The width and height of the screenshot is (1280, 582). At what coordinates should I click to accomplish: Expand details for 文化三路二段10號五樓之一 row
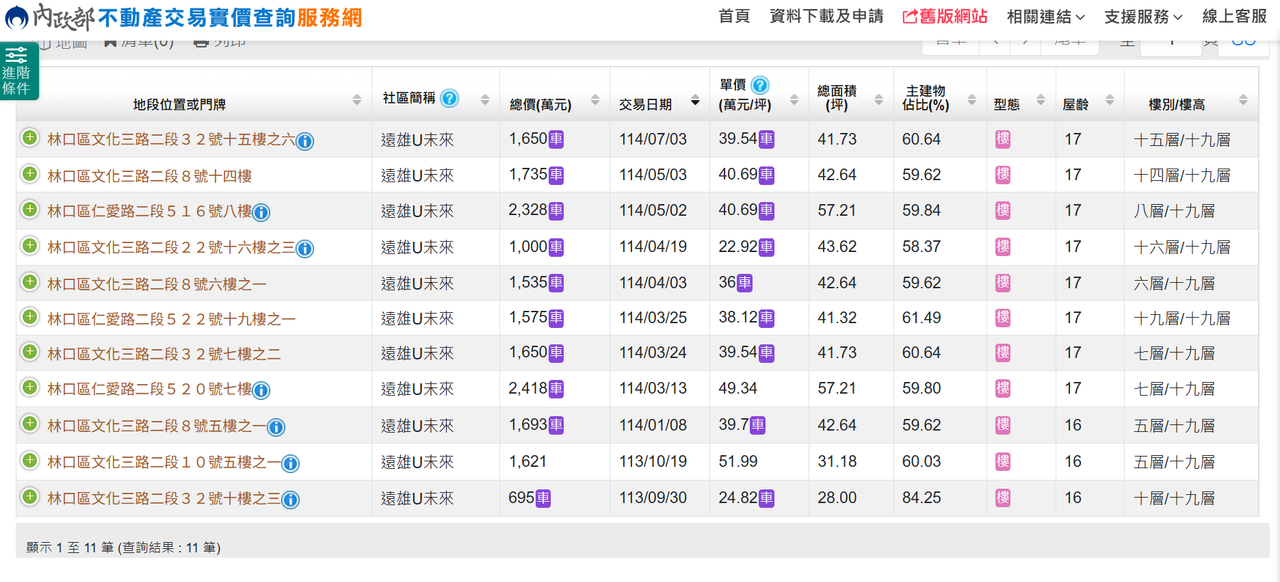[x=30, y=460]
